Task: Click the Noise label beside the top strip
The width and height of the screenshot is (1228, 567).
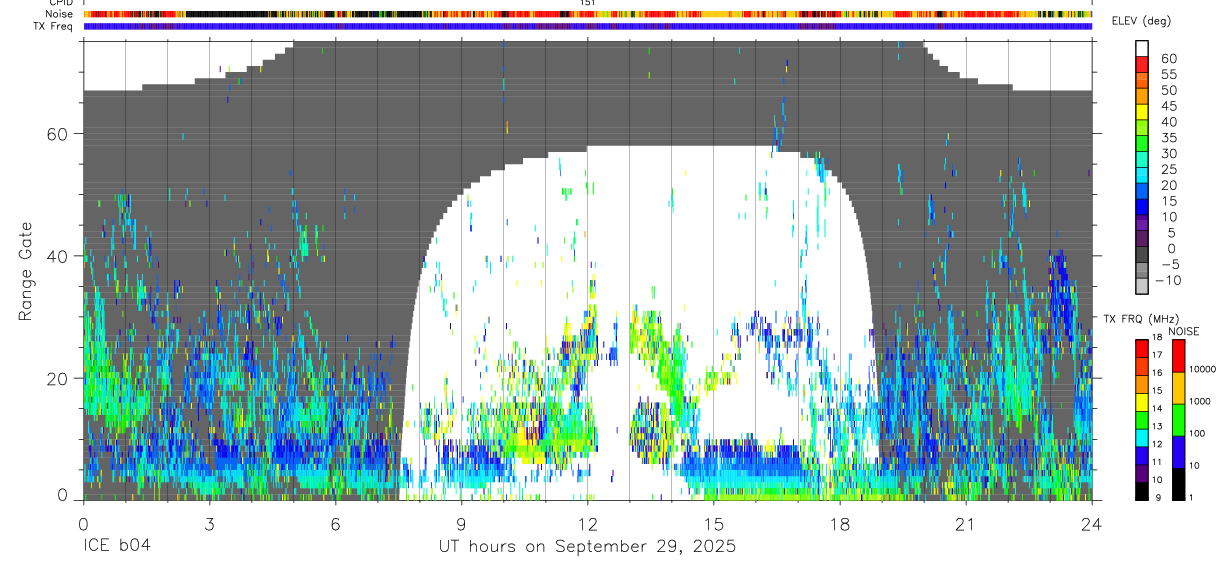Action: pos(60,14)
